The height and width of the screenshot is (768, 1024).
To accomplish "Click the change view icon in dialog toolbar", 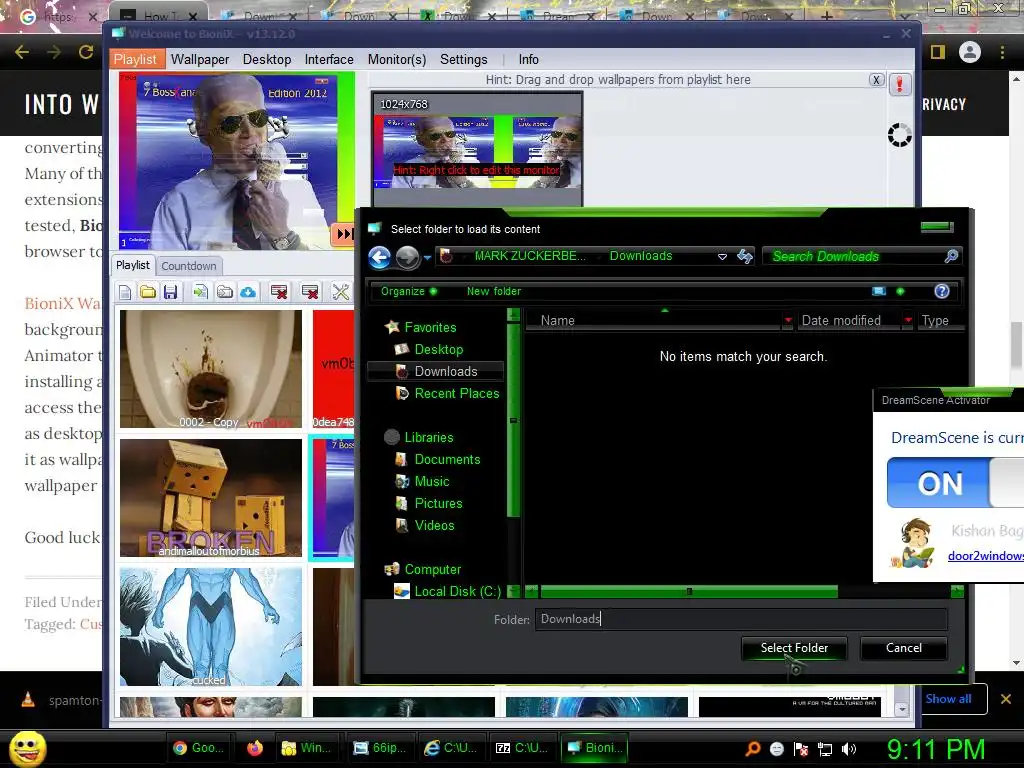I will pyautogui.click(x=879, y=291).
